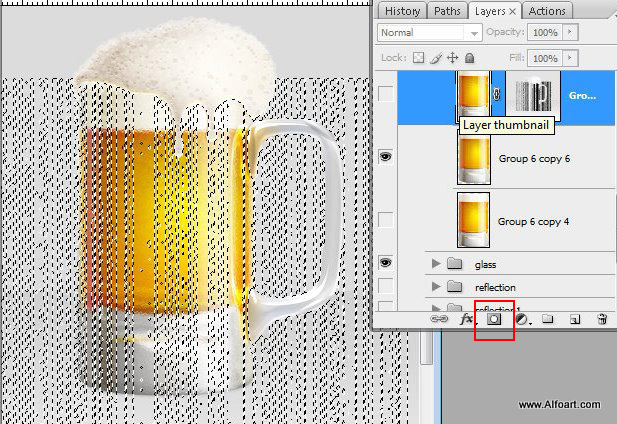Toggle lock image pixels brush icon
The height and width of the screenshot is (424, 617).
tap(436, 58)
